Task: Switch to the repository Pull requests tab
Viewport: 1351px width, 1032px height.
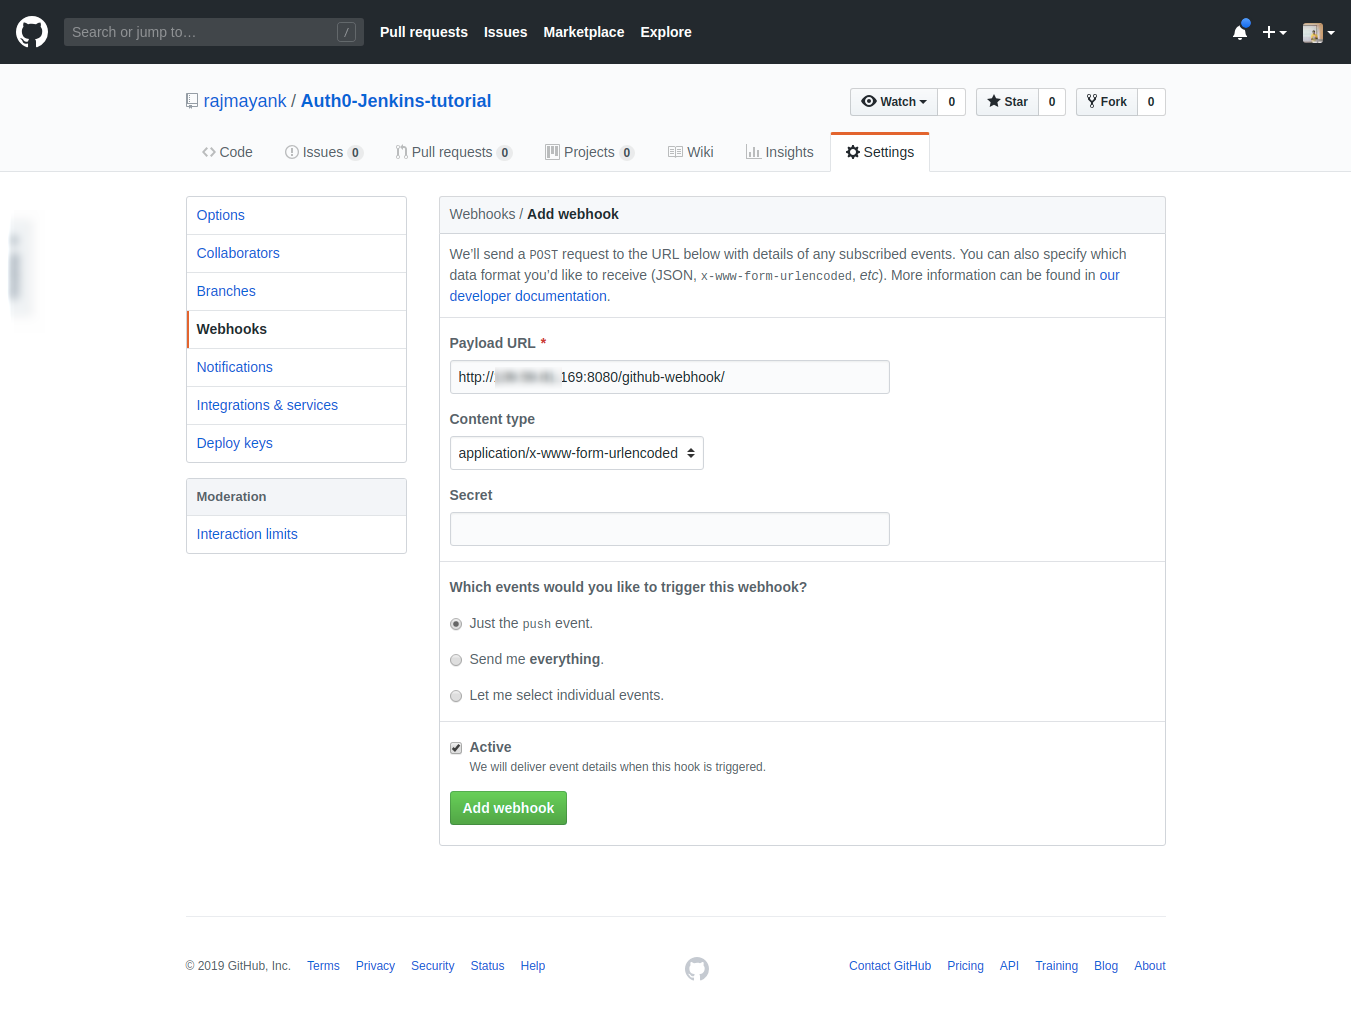Action: click(453, 152)
